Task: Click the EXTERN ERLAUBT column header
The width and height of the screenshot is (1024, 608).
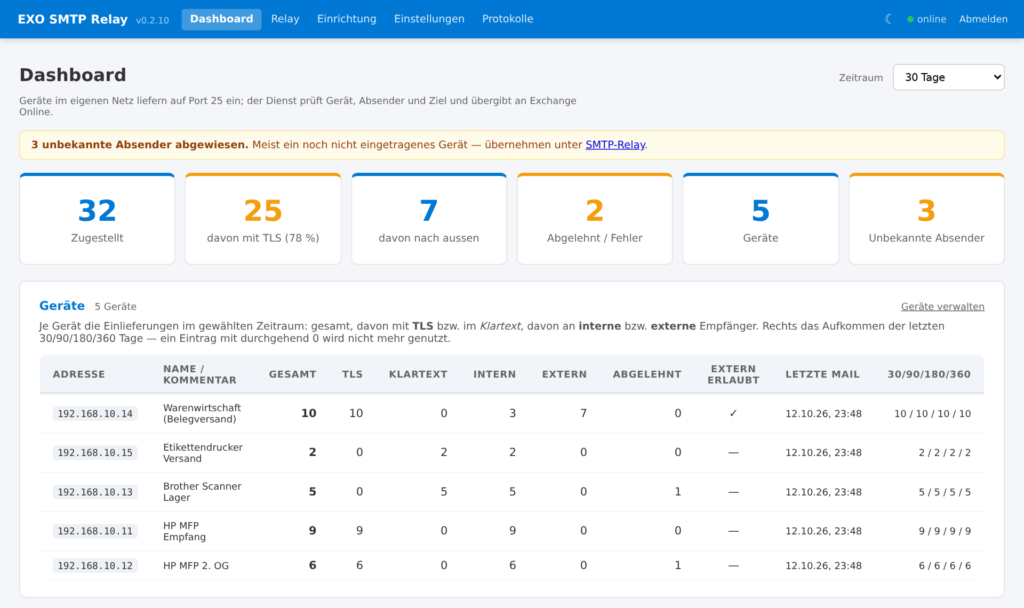Action: tap(733, 374)
